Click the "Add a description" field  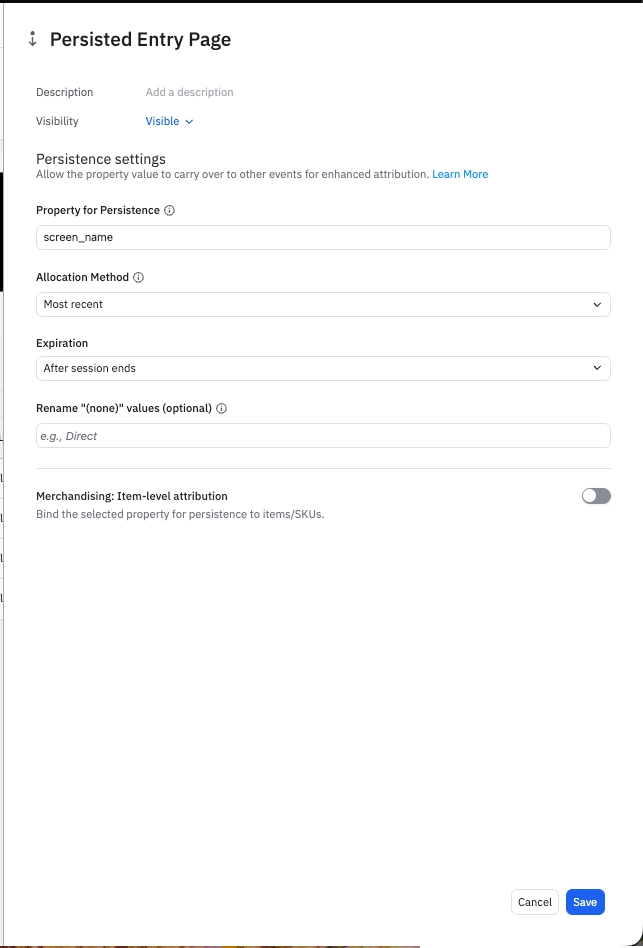pos(190,92)
